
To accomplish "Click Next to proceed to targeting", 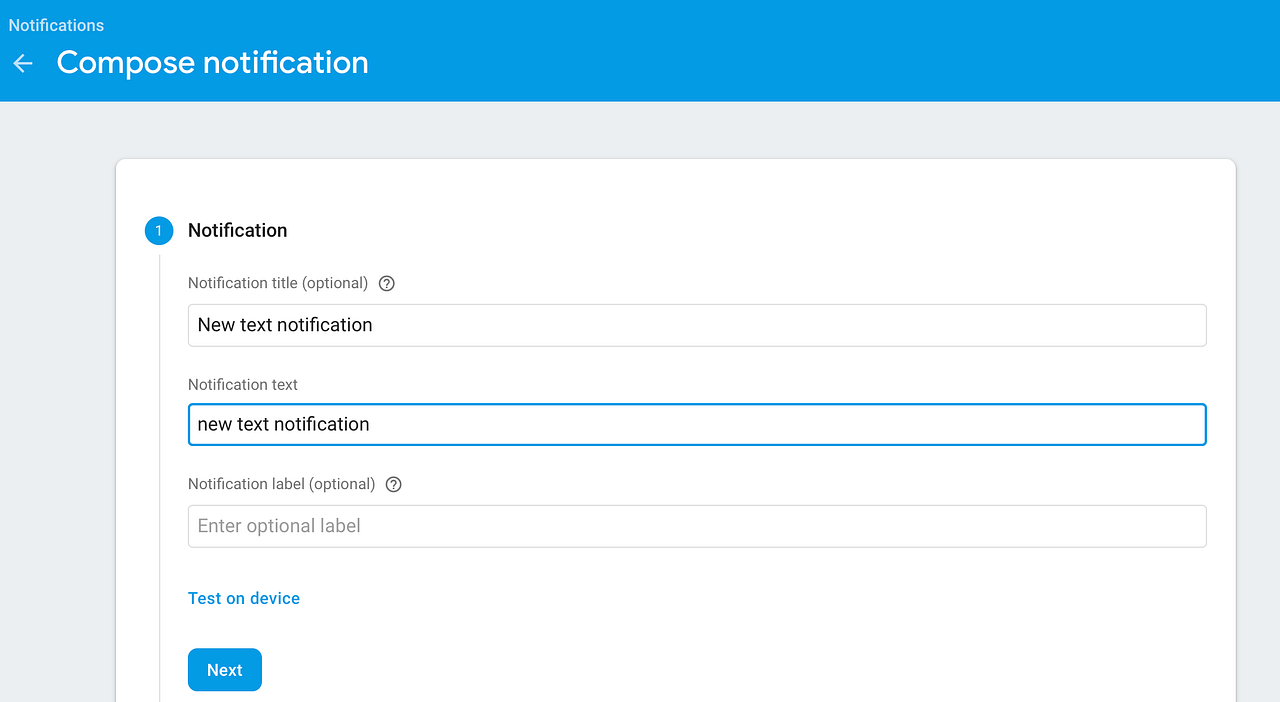I will (224, 669).
